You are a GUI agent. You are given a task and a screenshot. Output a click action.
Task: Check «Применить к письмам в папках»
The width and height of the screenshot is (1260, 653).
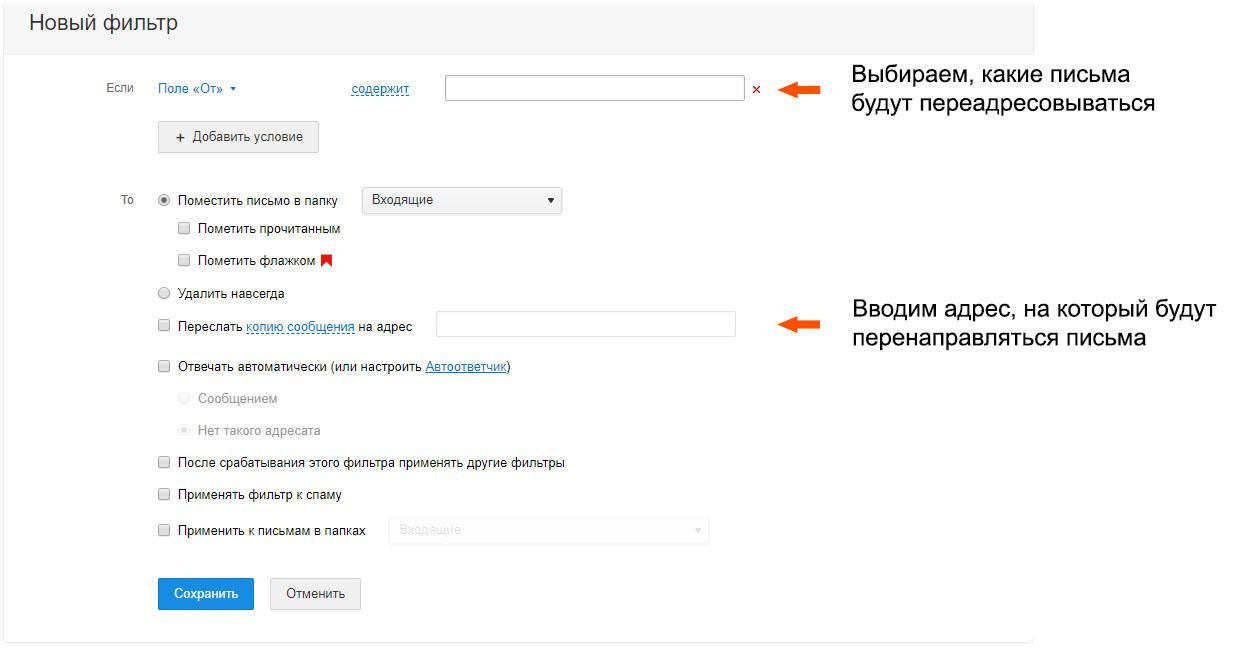164,531
